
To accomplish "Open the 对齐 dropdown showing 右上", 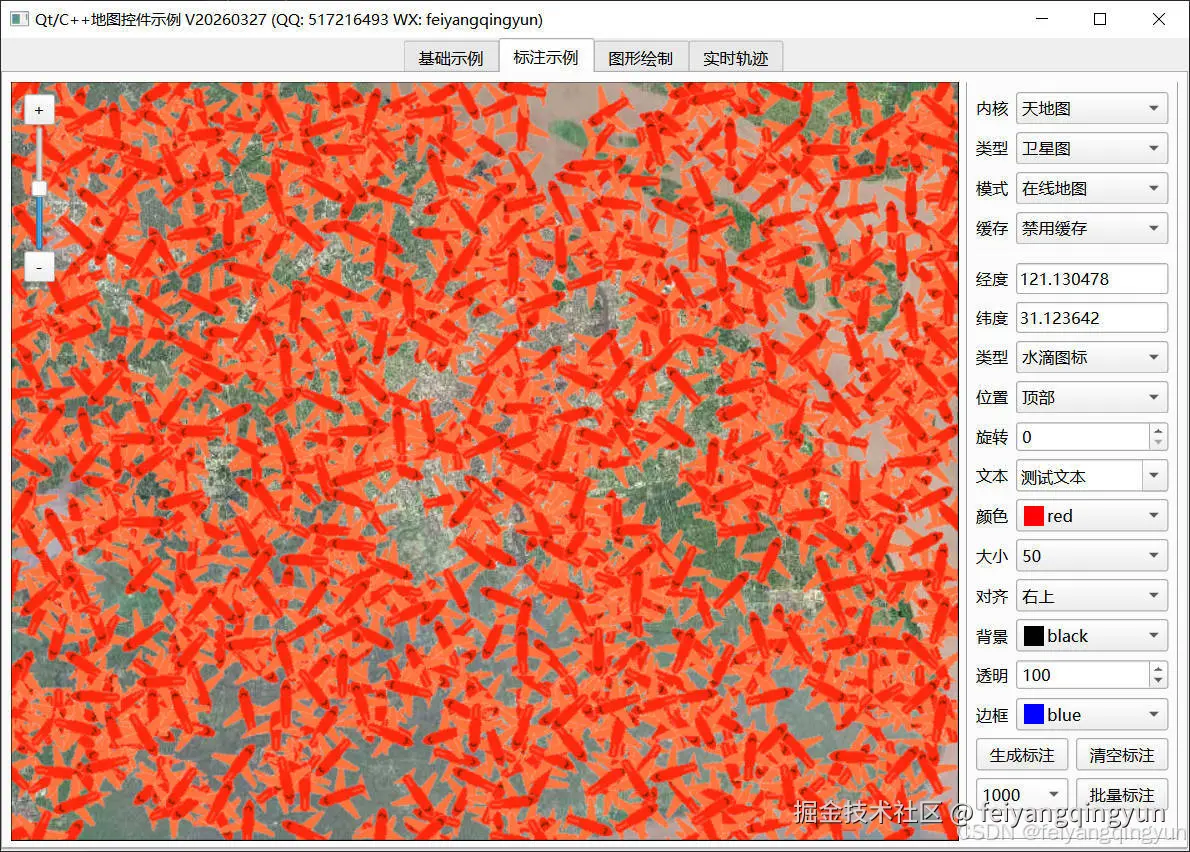I will coord(1091,596).
